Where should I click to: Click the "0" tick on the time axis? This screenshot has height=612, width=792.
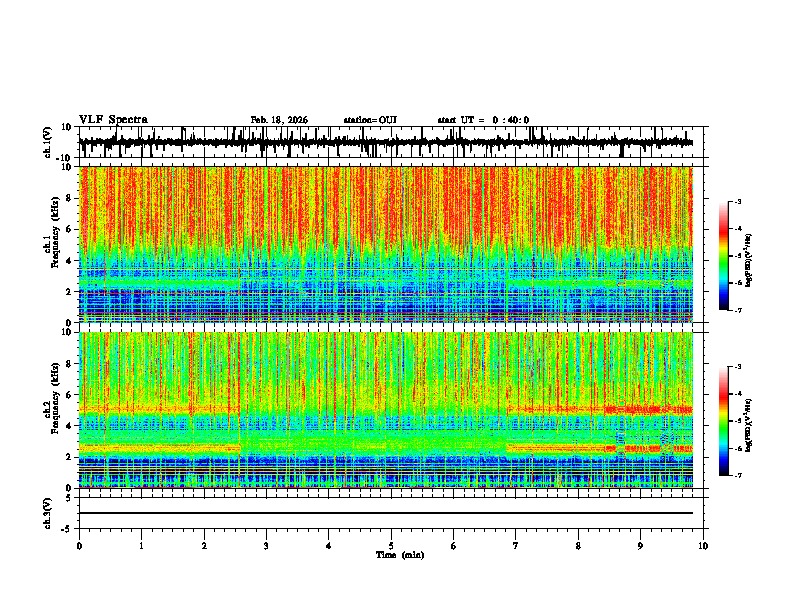click(79, 546)
